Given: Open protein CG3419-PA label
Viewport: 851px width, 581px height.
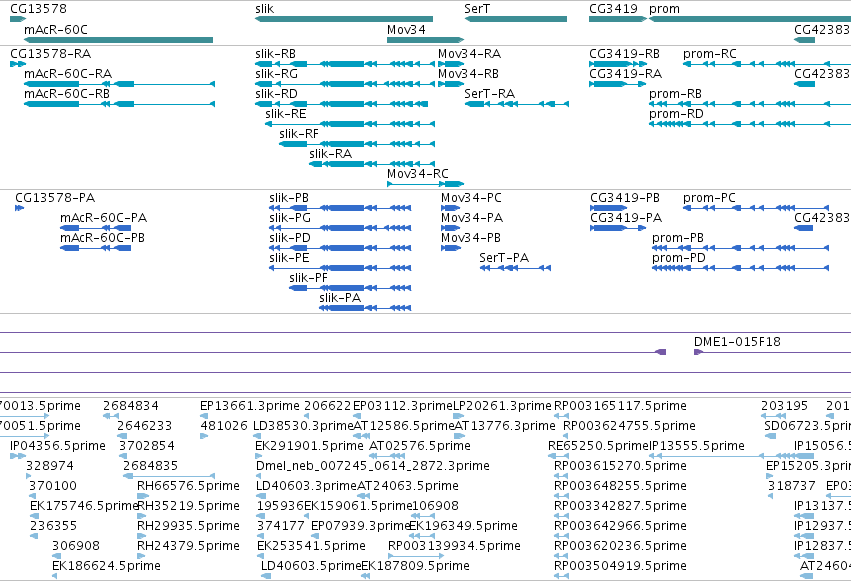Looking at the screenshot, I should [x=626, y=218].
